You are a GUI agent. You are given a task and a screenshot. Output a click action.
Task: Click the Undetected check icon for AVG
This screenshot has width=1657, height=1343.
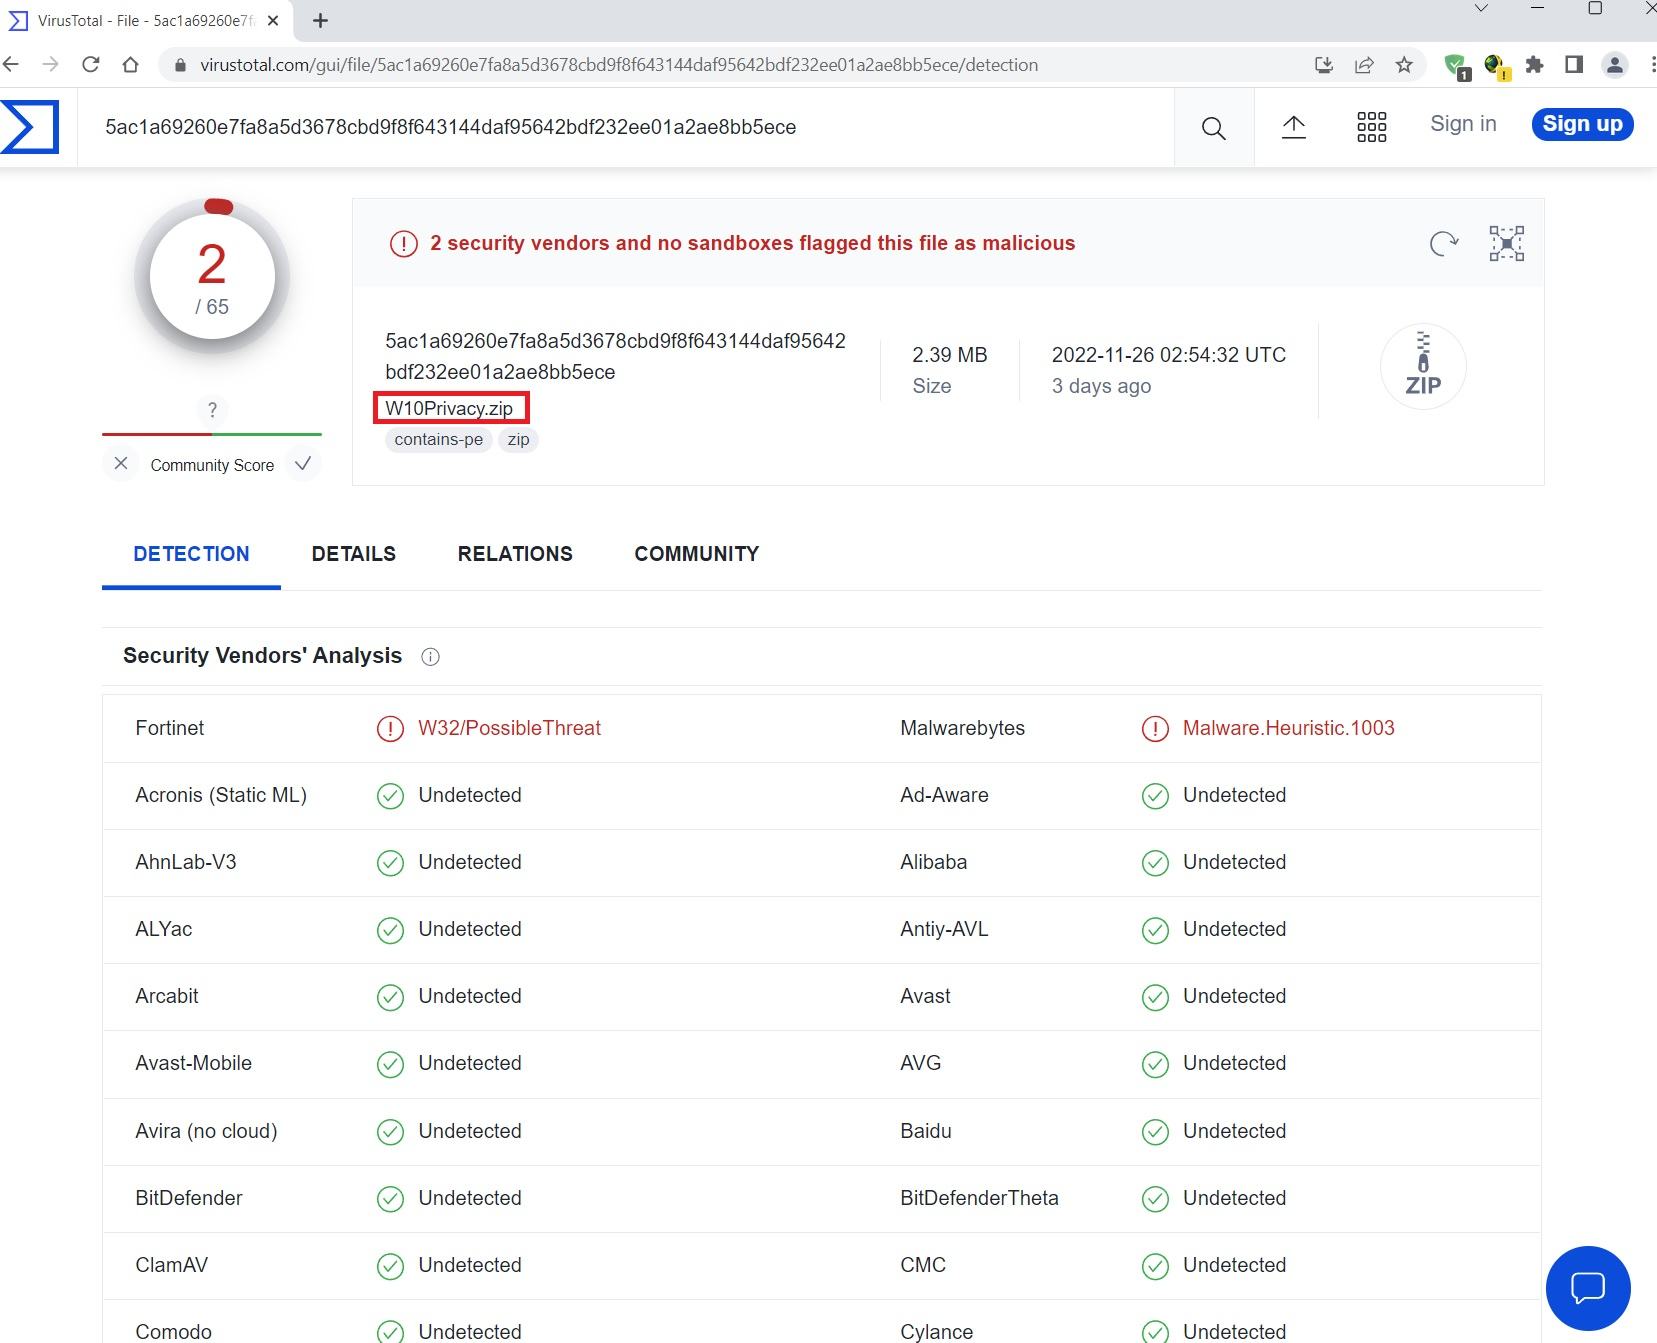tap(1155, 1064)
